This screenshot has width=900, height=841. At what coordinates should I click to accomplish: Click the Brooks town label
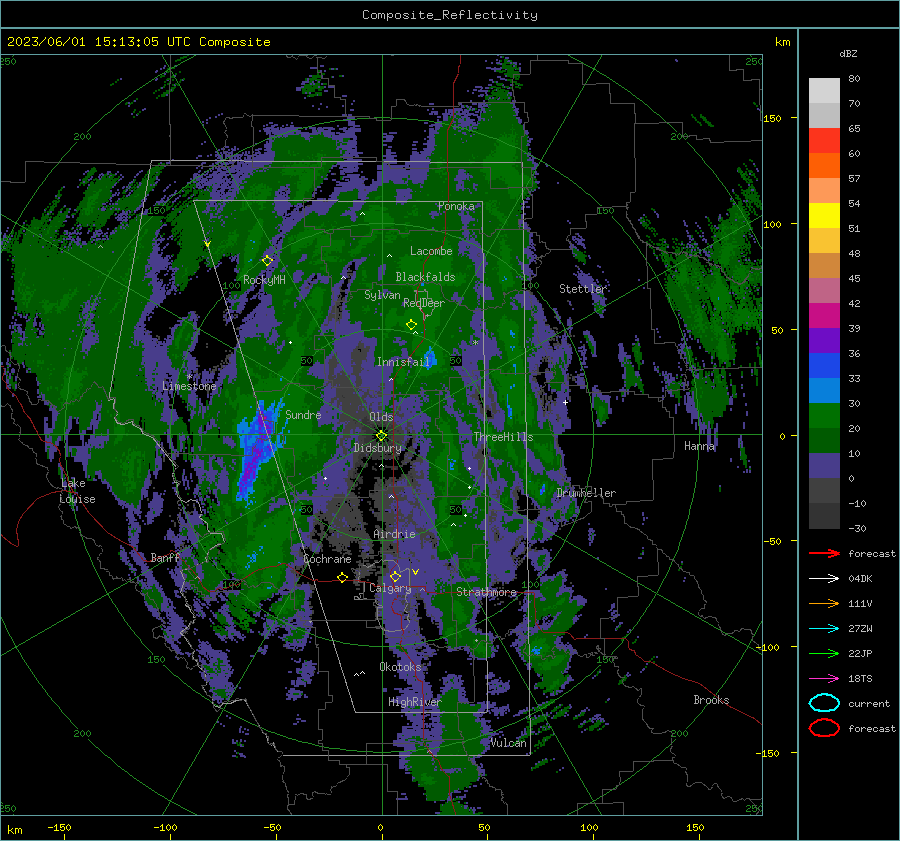pos(711,700)
